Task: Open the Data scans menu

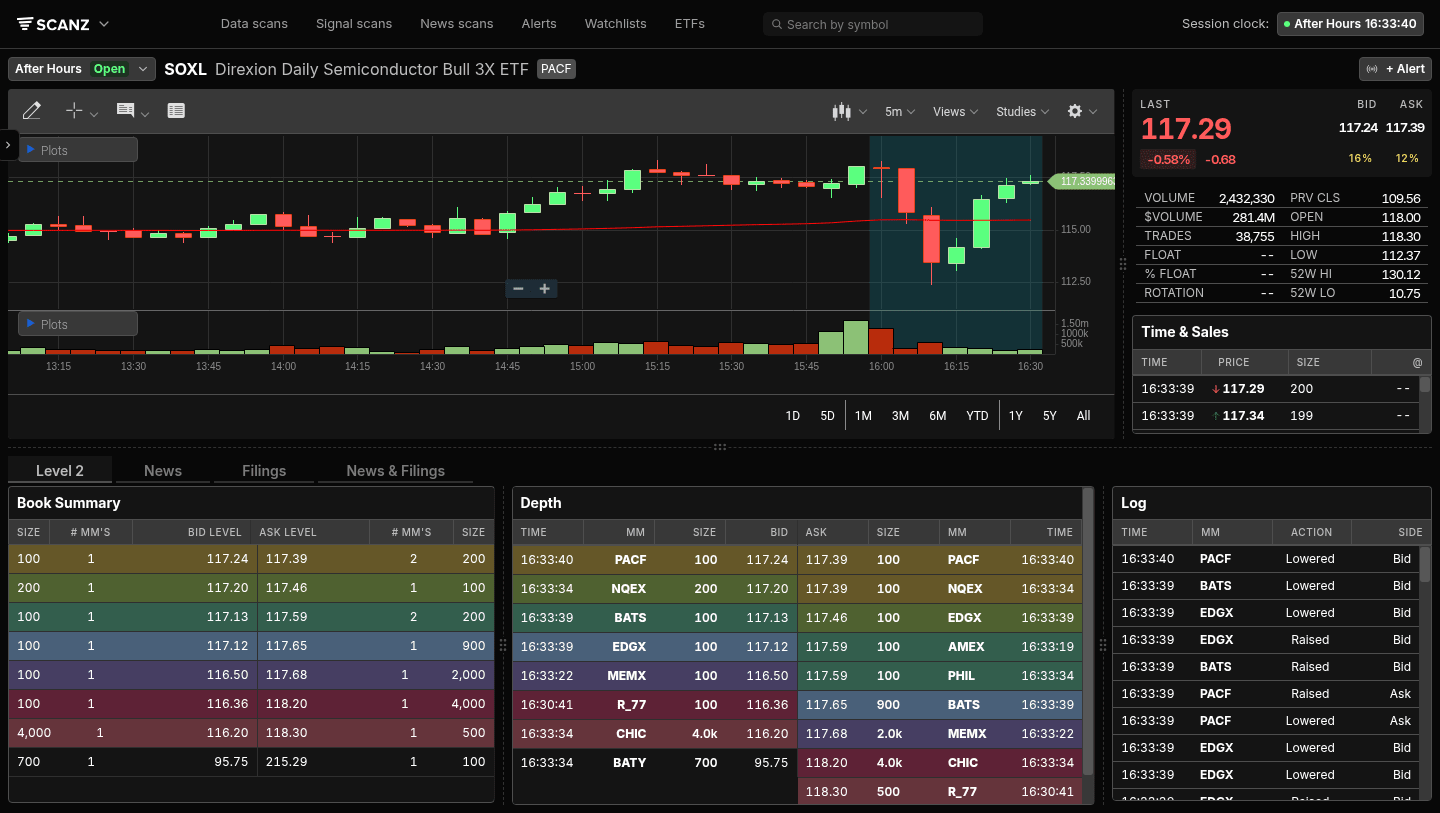Action: (254, 24)
